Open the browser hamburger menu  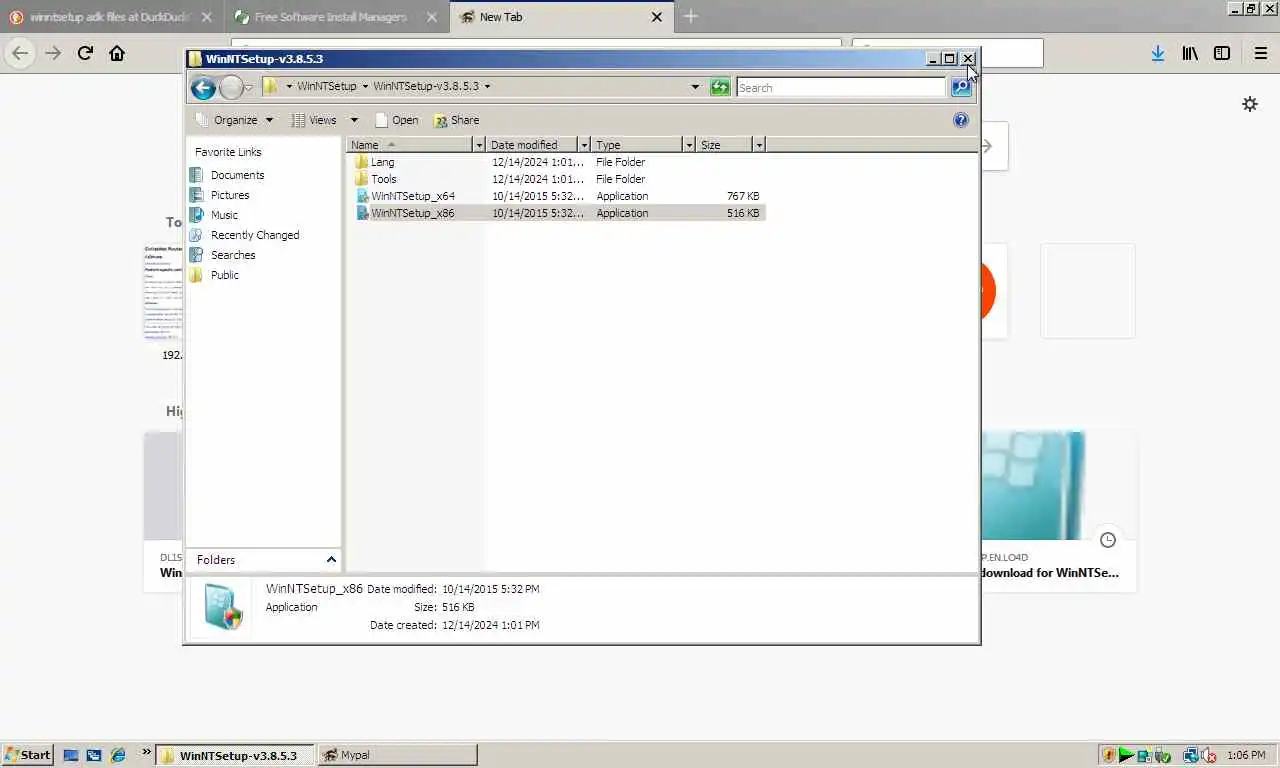[x=1260, y=54]
